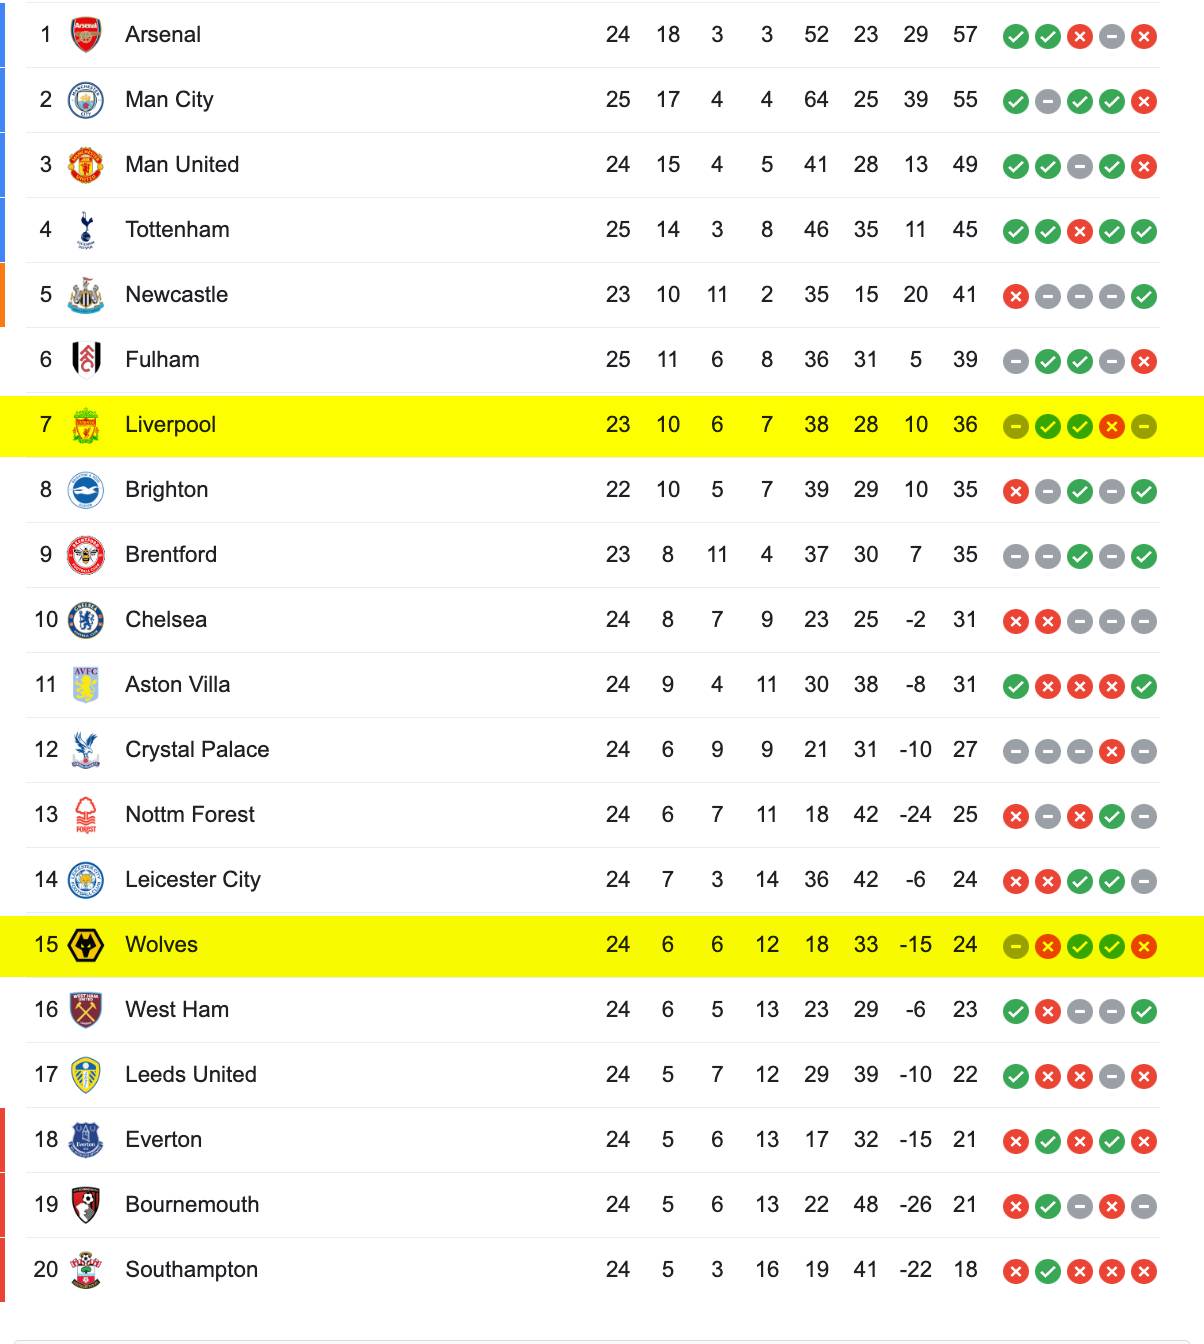Viewport: 1204px width, 1344px height.
Task: Select the Leeds United table row
Action: click(592, 1075)
